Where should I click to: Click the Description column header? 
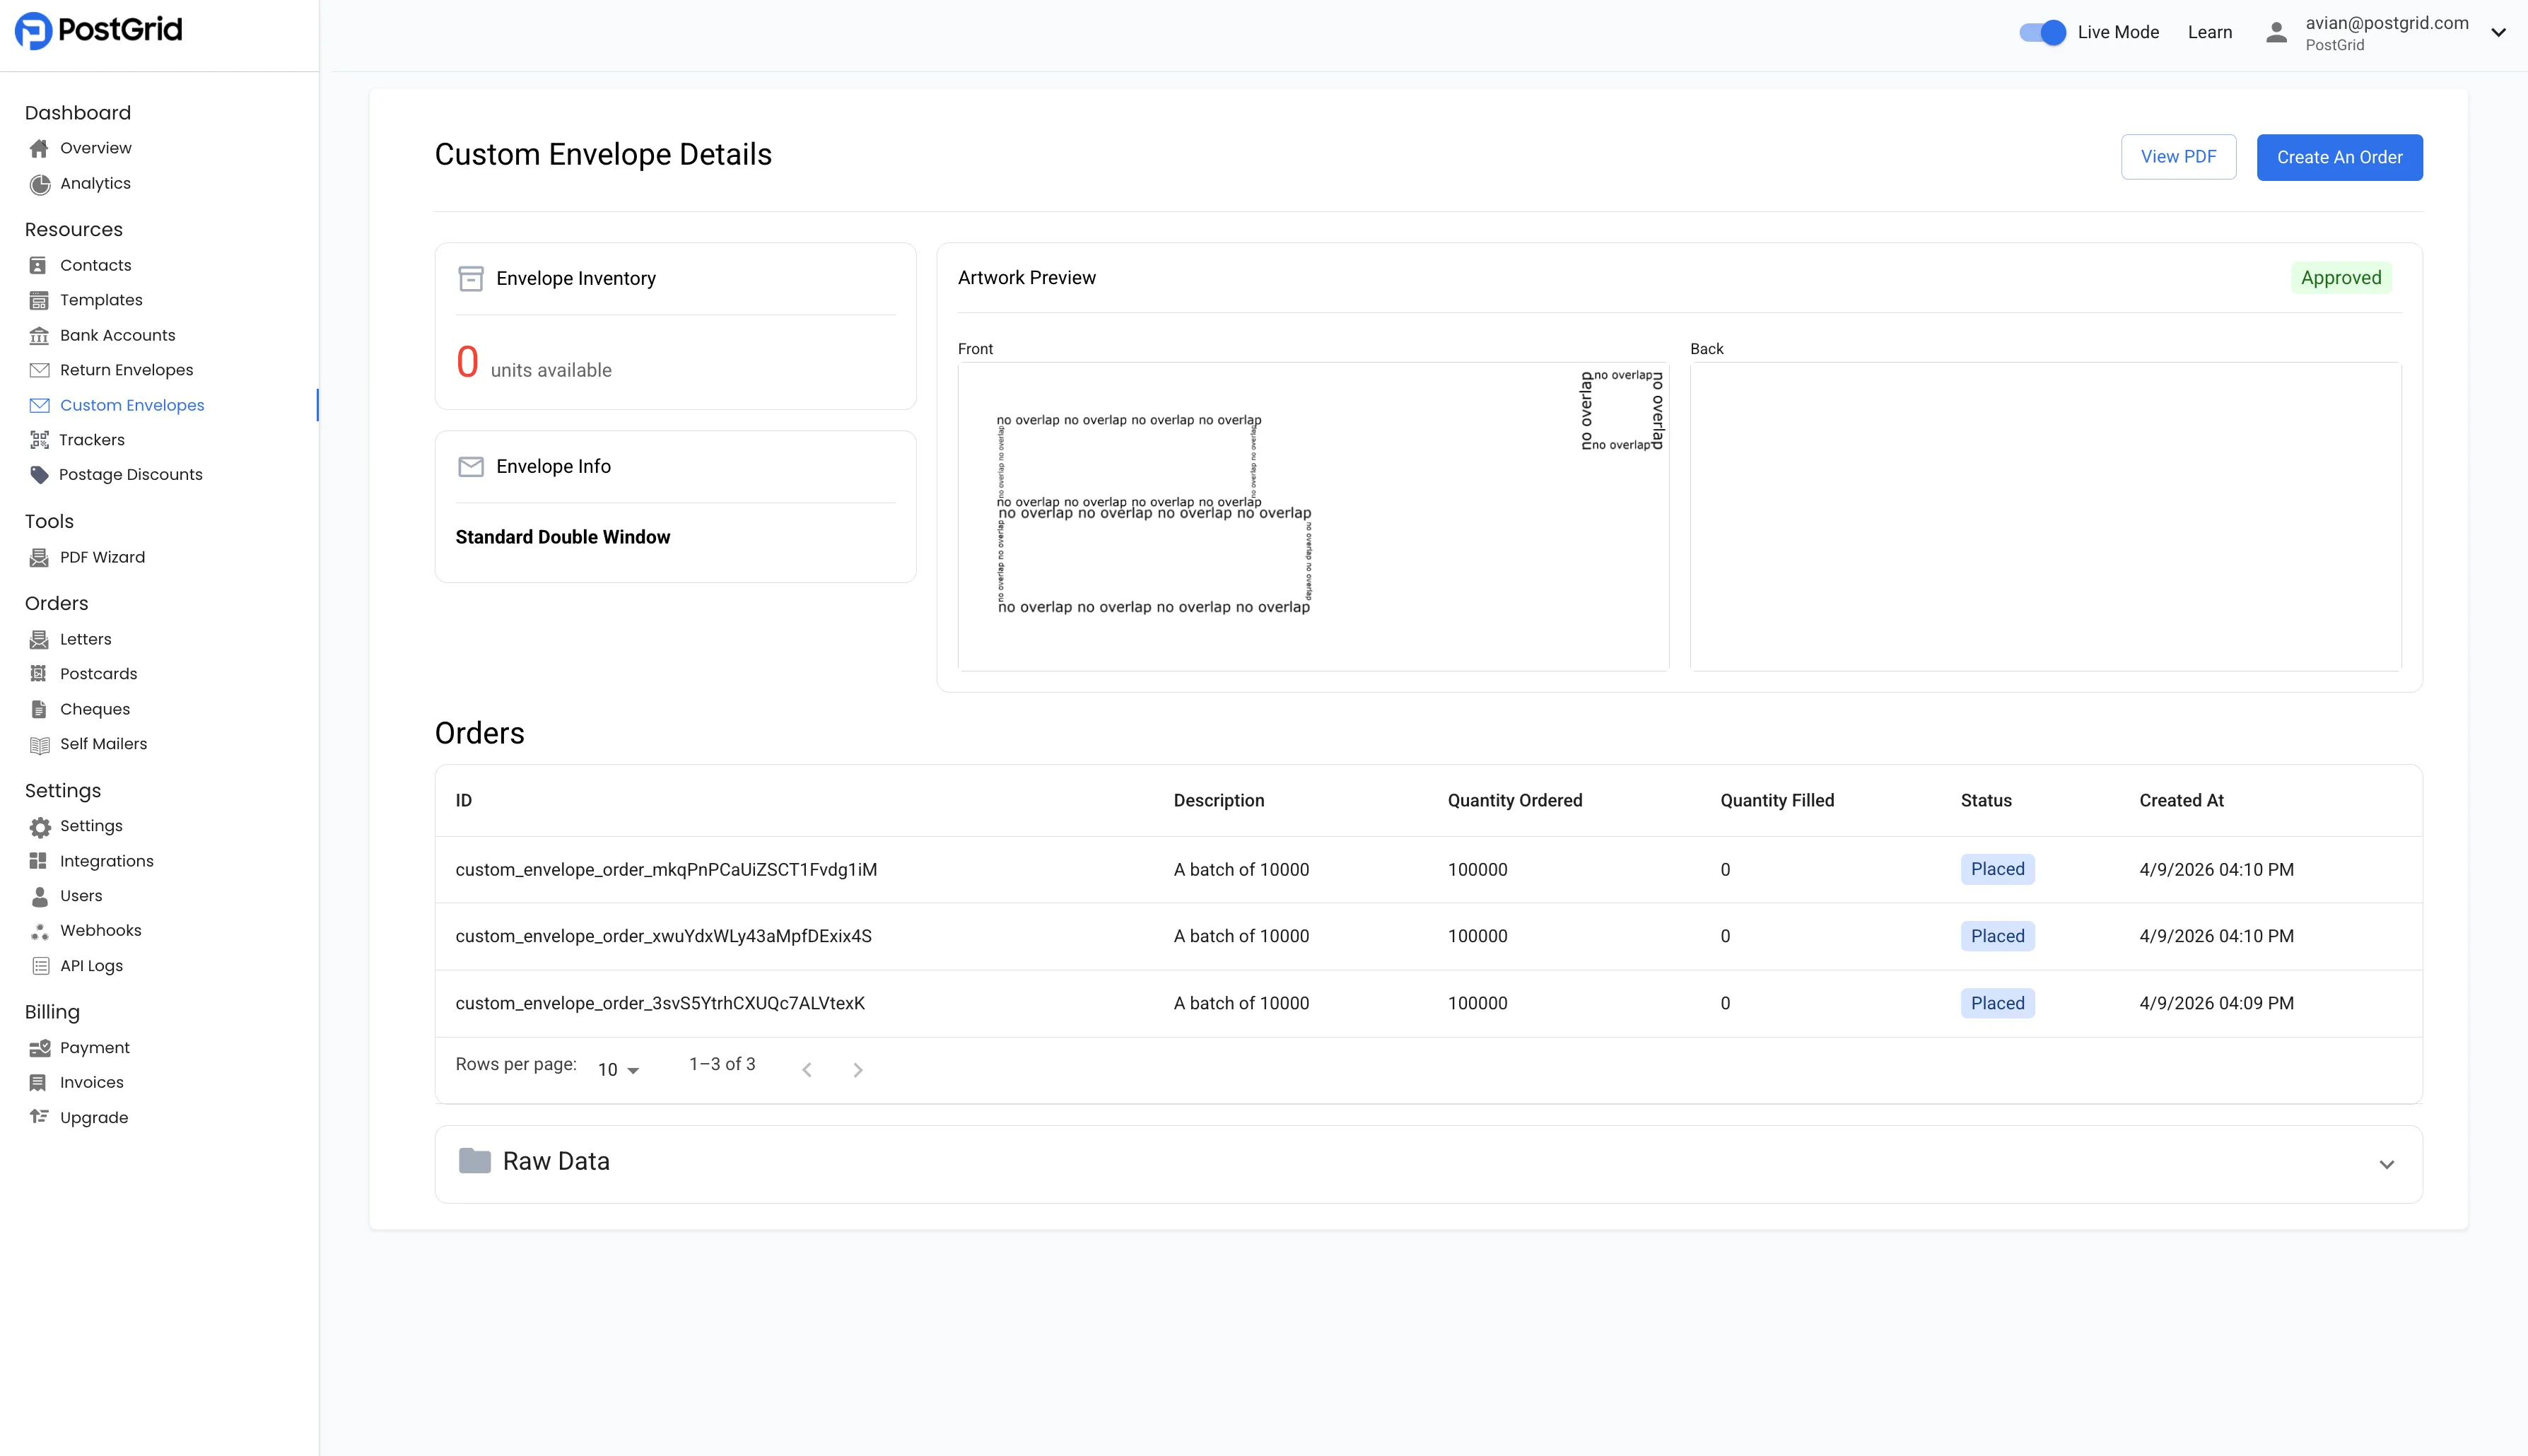click(x=1218, y=801)
